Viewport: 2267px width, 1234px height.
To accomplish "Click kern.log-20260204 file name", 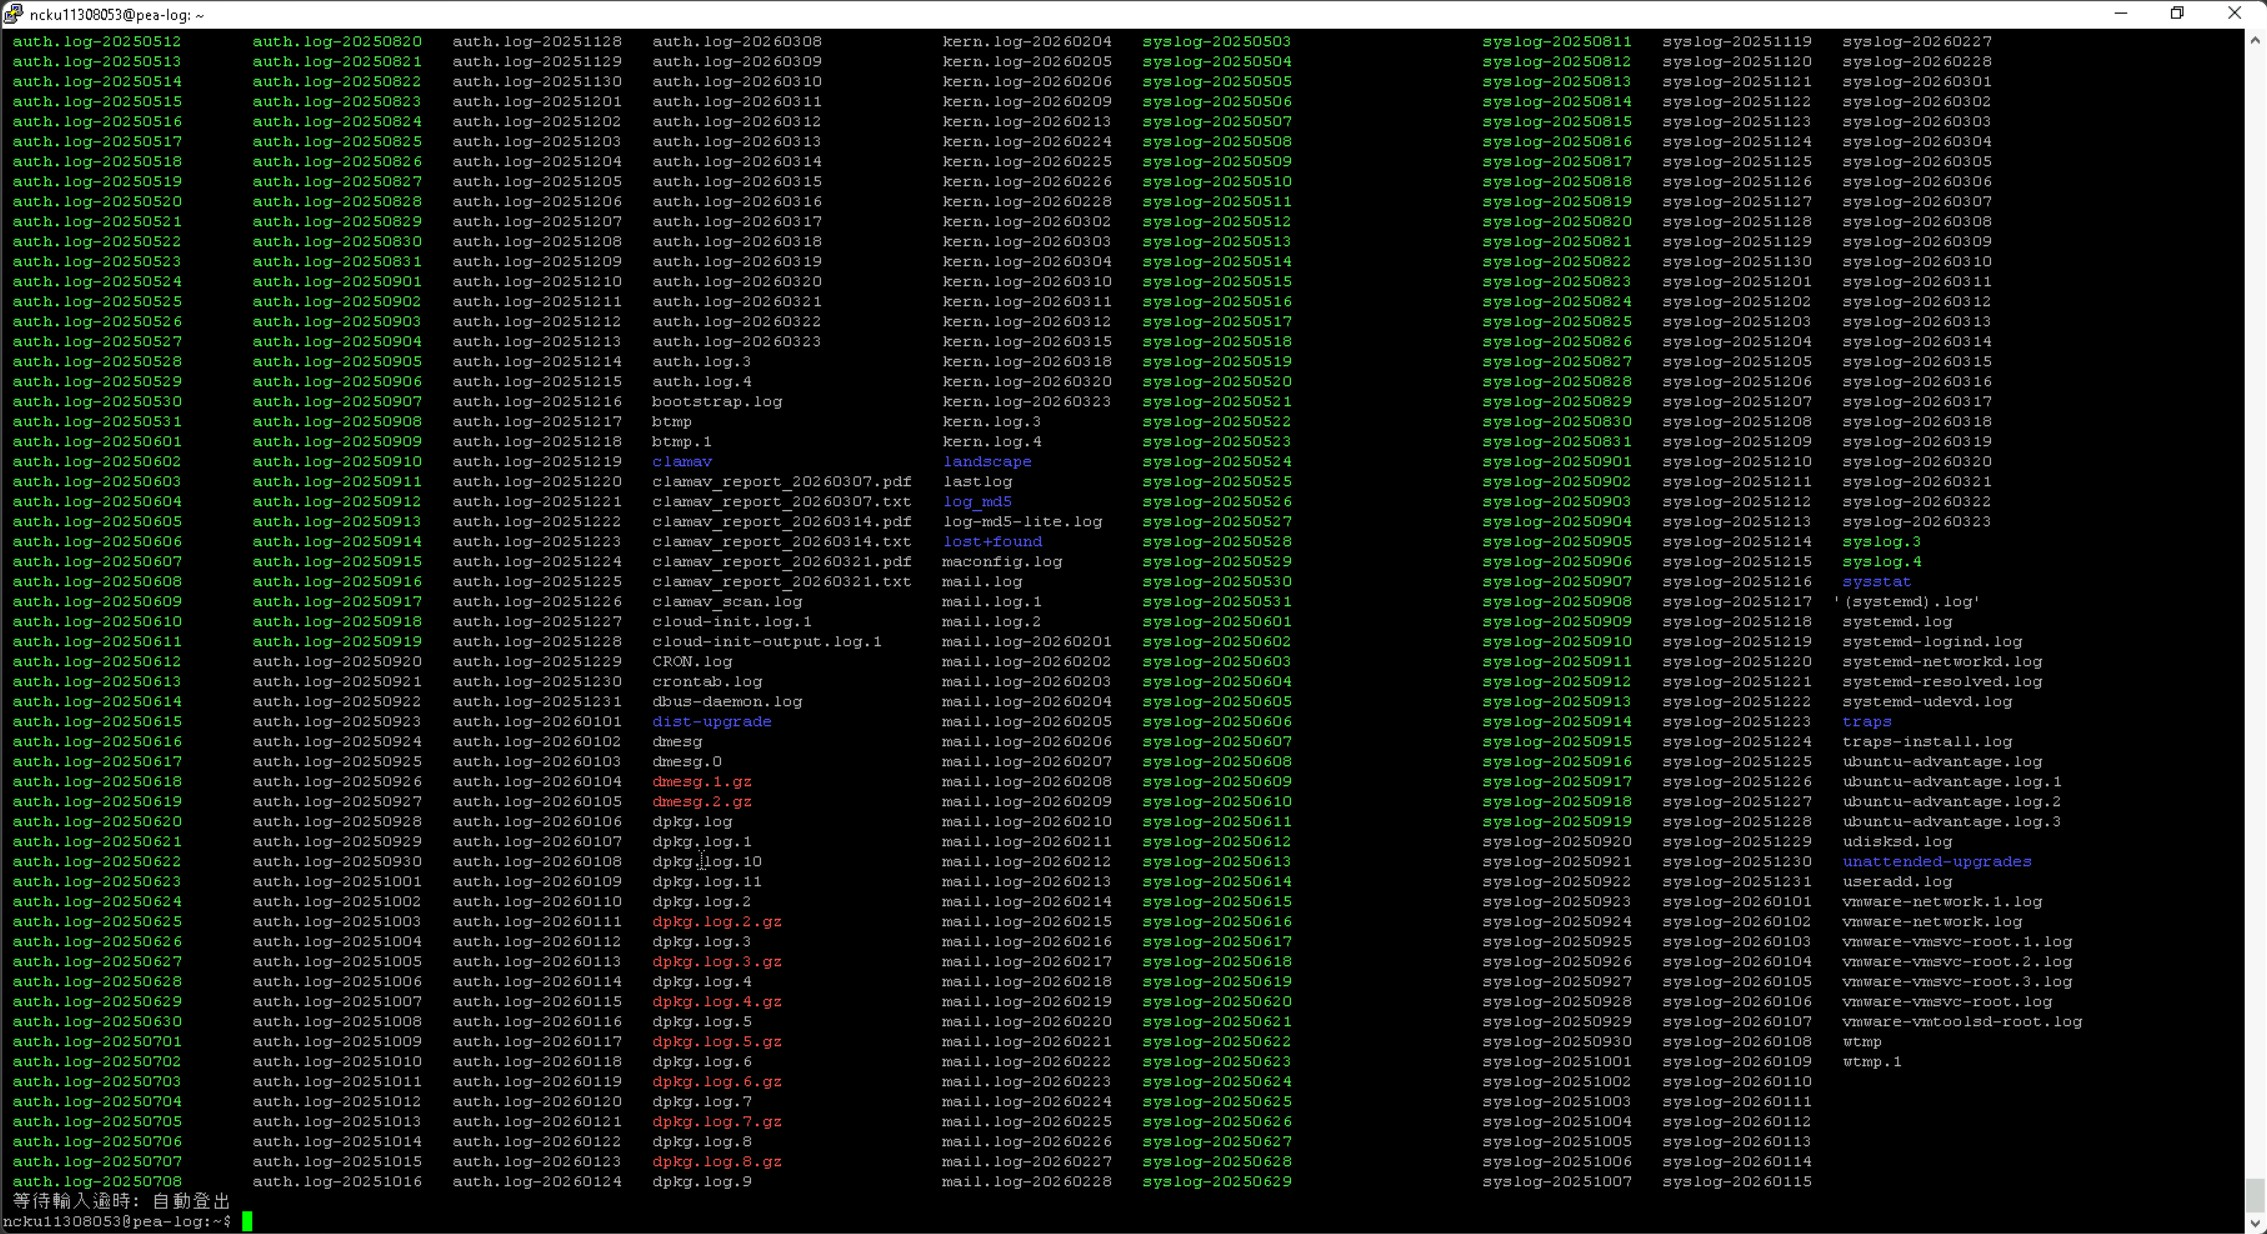I will tap(1027, 41).
